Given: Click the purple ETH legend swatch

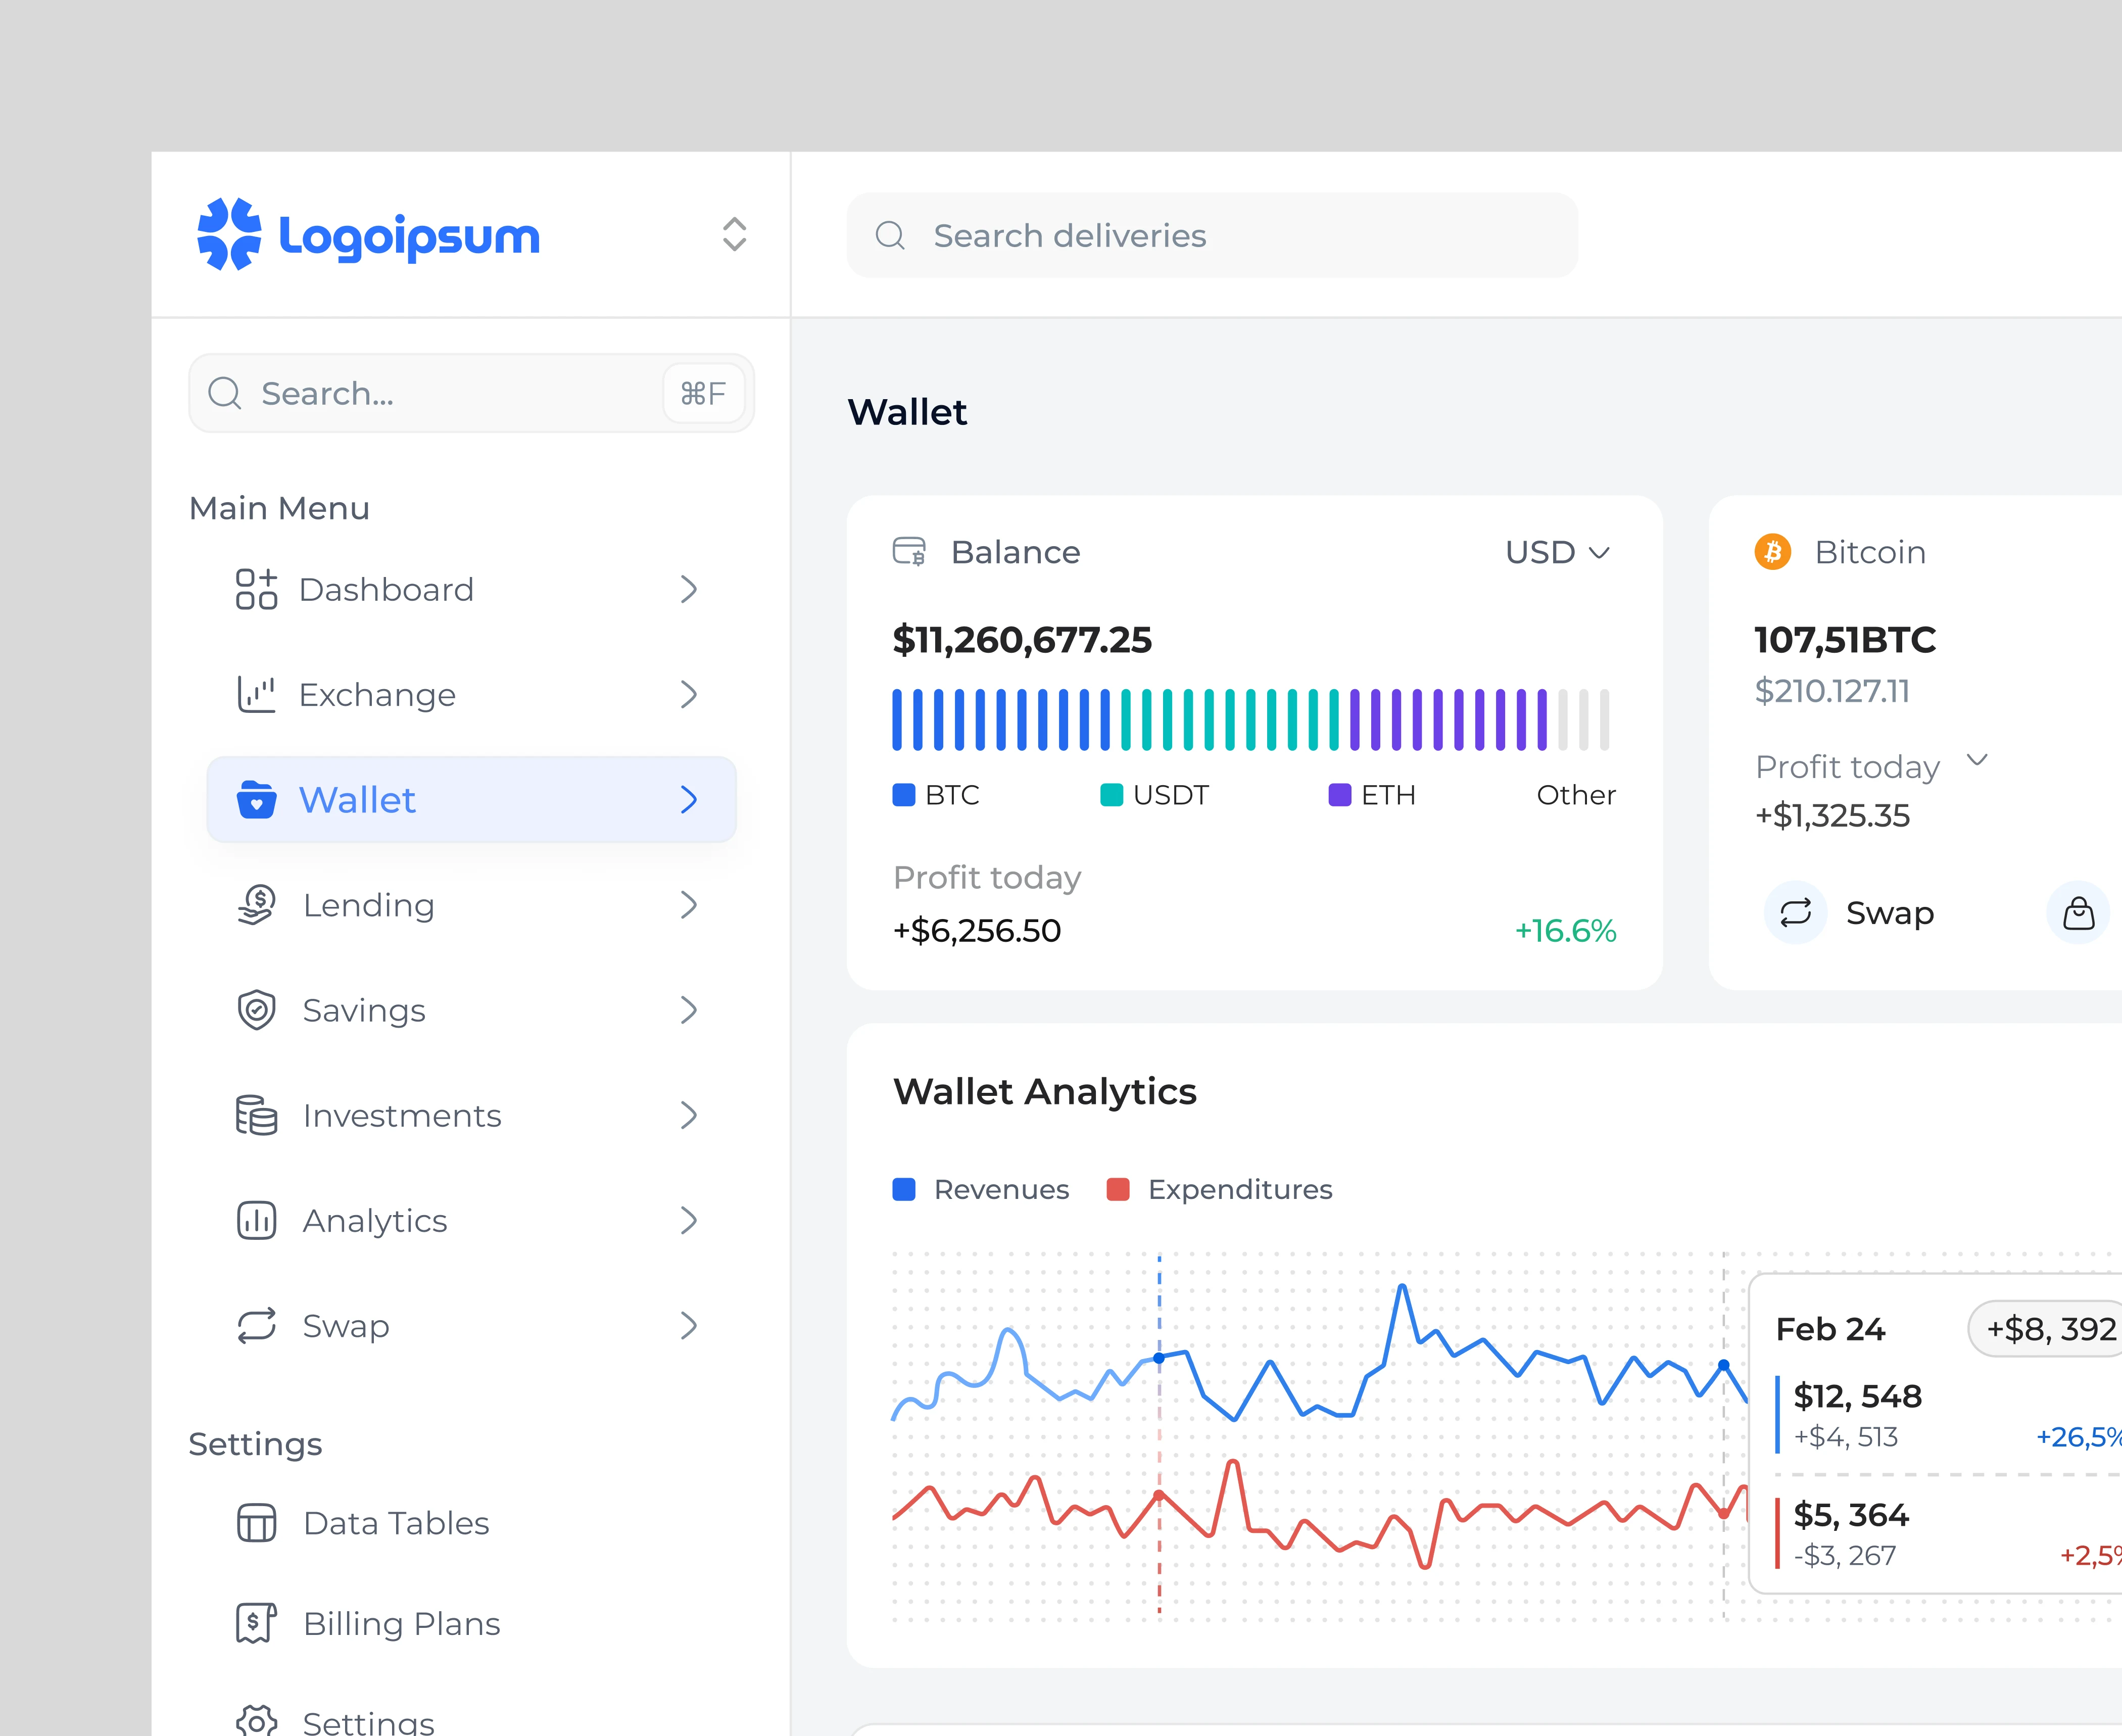Looking at the screenshot, I should (1340, 795).
